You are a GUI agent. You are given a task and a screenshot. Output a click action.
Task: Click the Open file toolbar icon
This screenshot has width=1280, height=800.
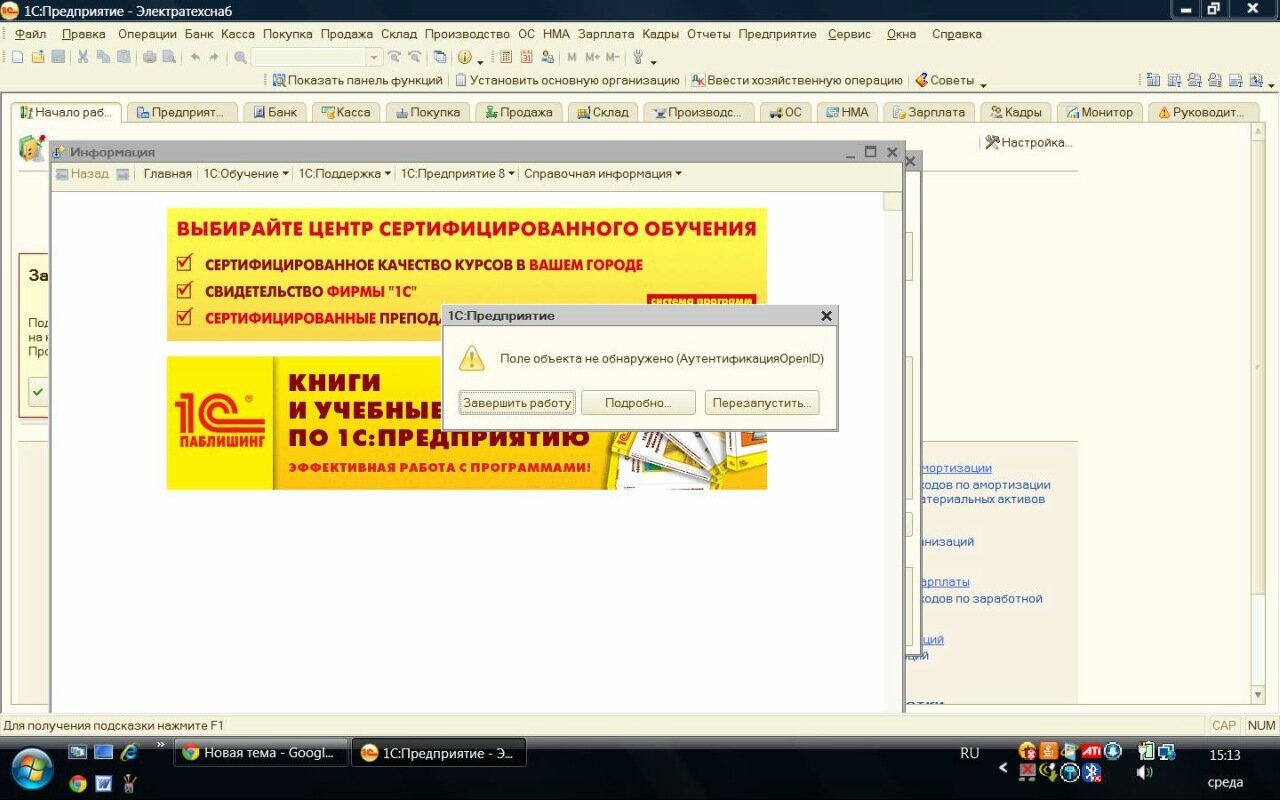38,57
